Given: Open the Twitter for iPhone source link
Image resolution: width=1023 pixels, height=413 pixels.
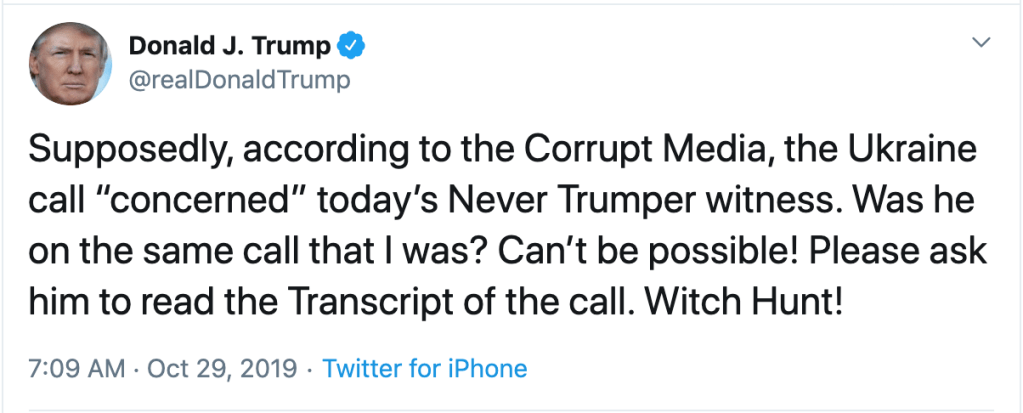Looking at the screenshot, I should coord(425,369).
